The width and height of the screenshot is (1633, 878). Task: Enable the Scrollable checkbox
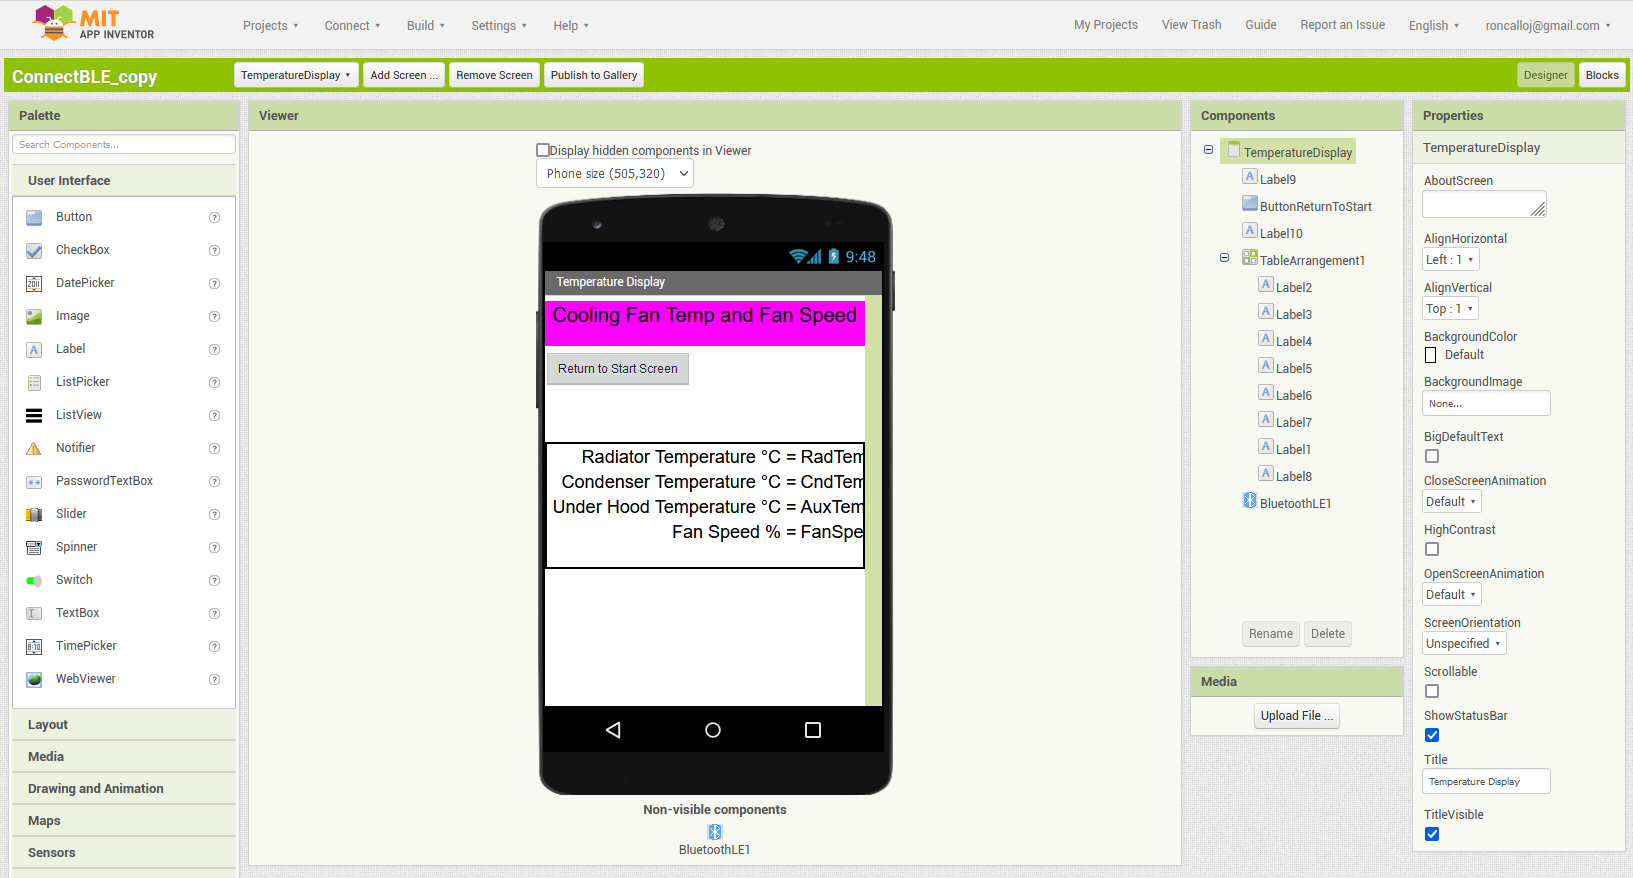pos(1432,691)
